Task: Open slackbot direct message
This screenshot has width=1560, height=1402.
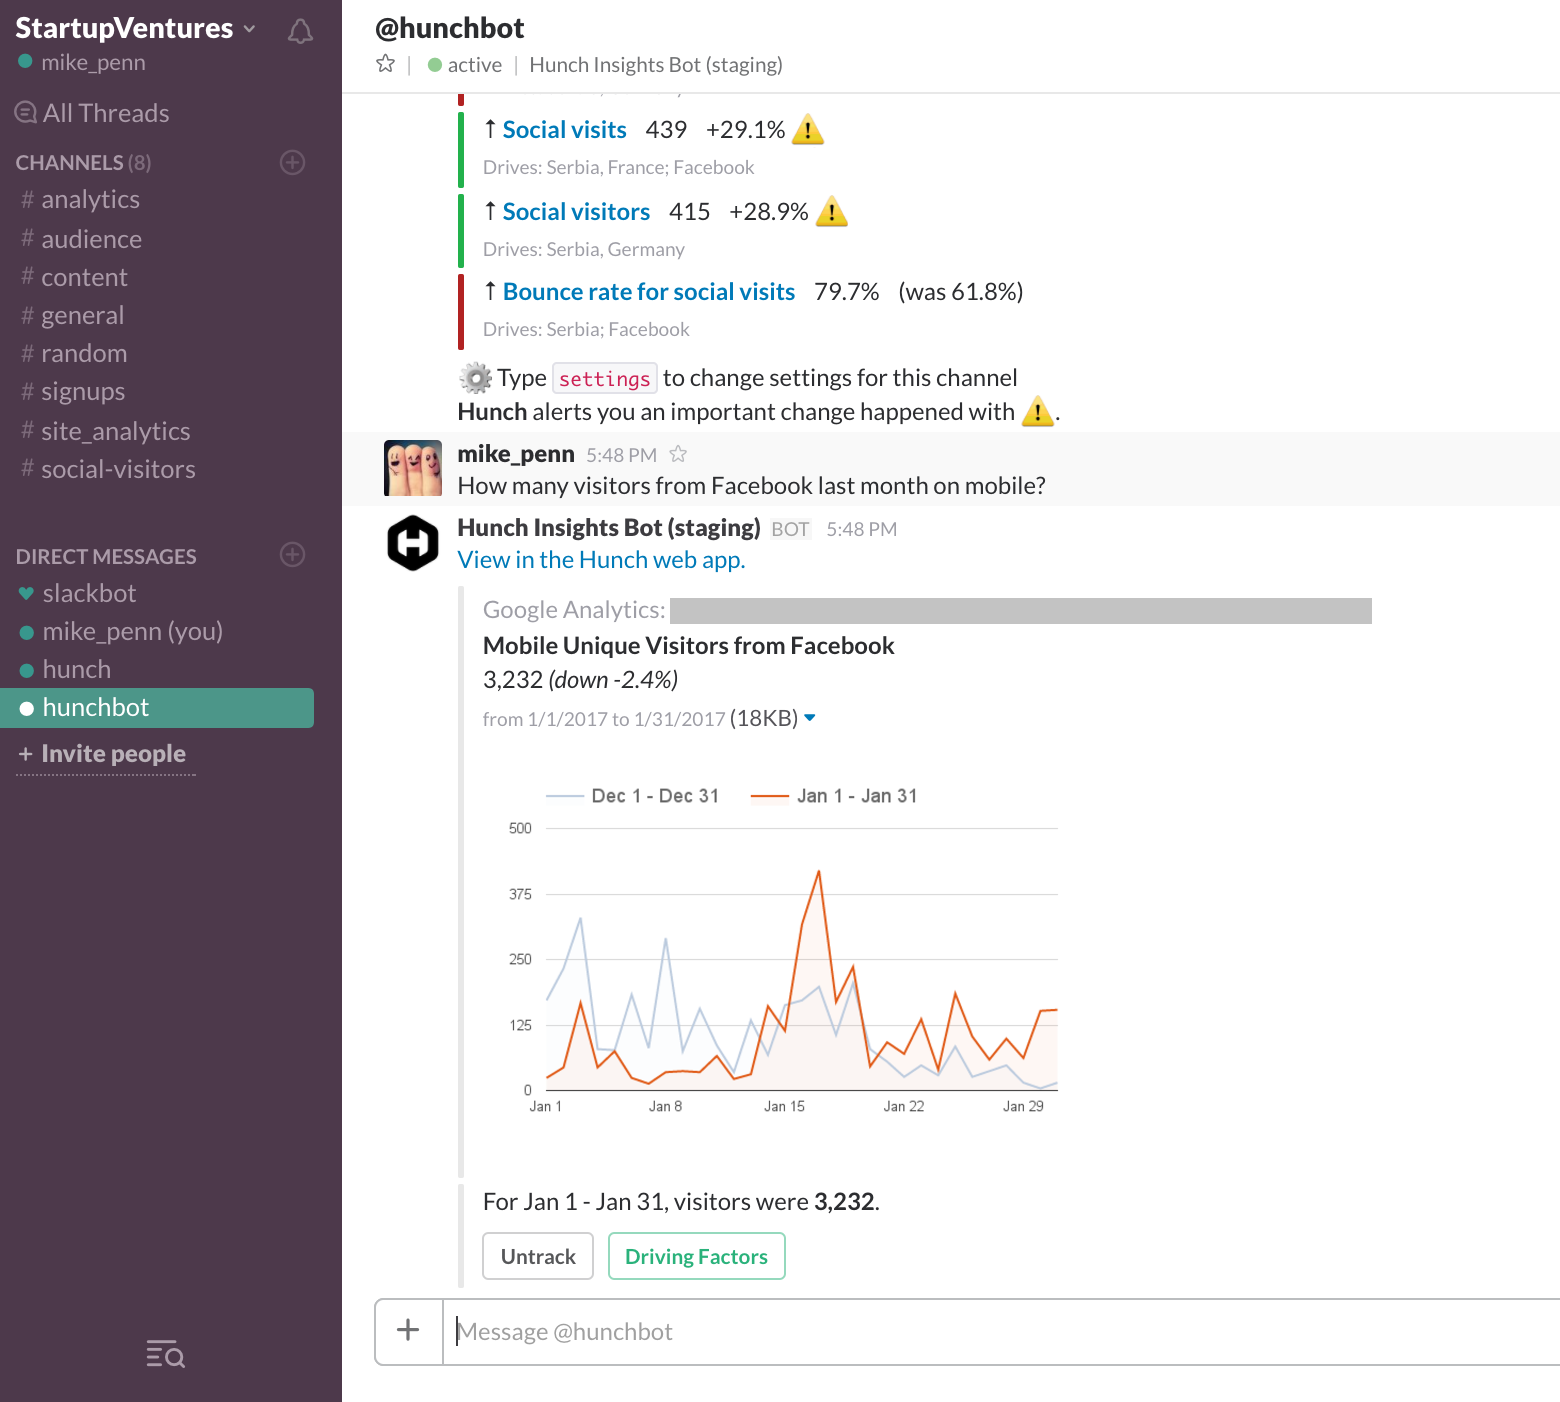Action: click(x=89, y=594)
